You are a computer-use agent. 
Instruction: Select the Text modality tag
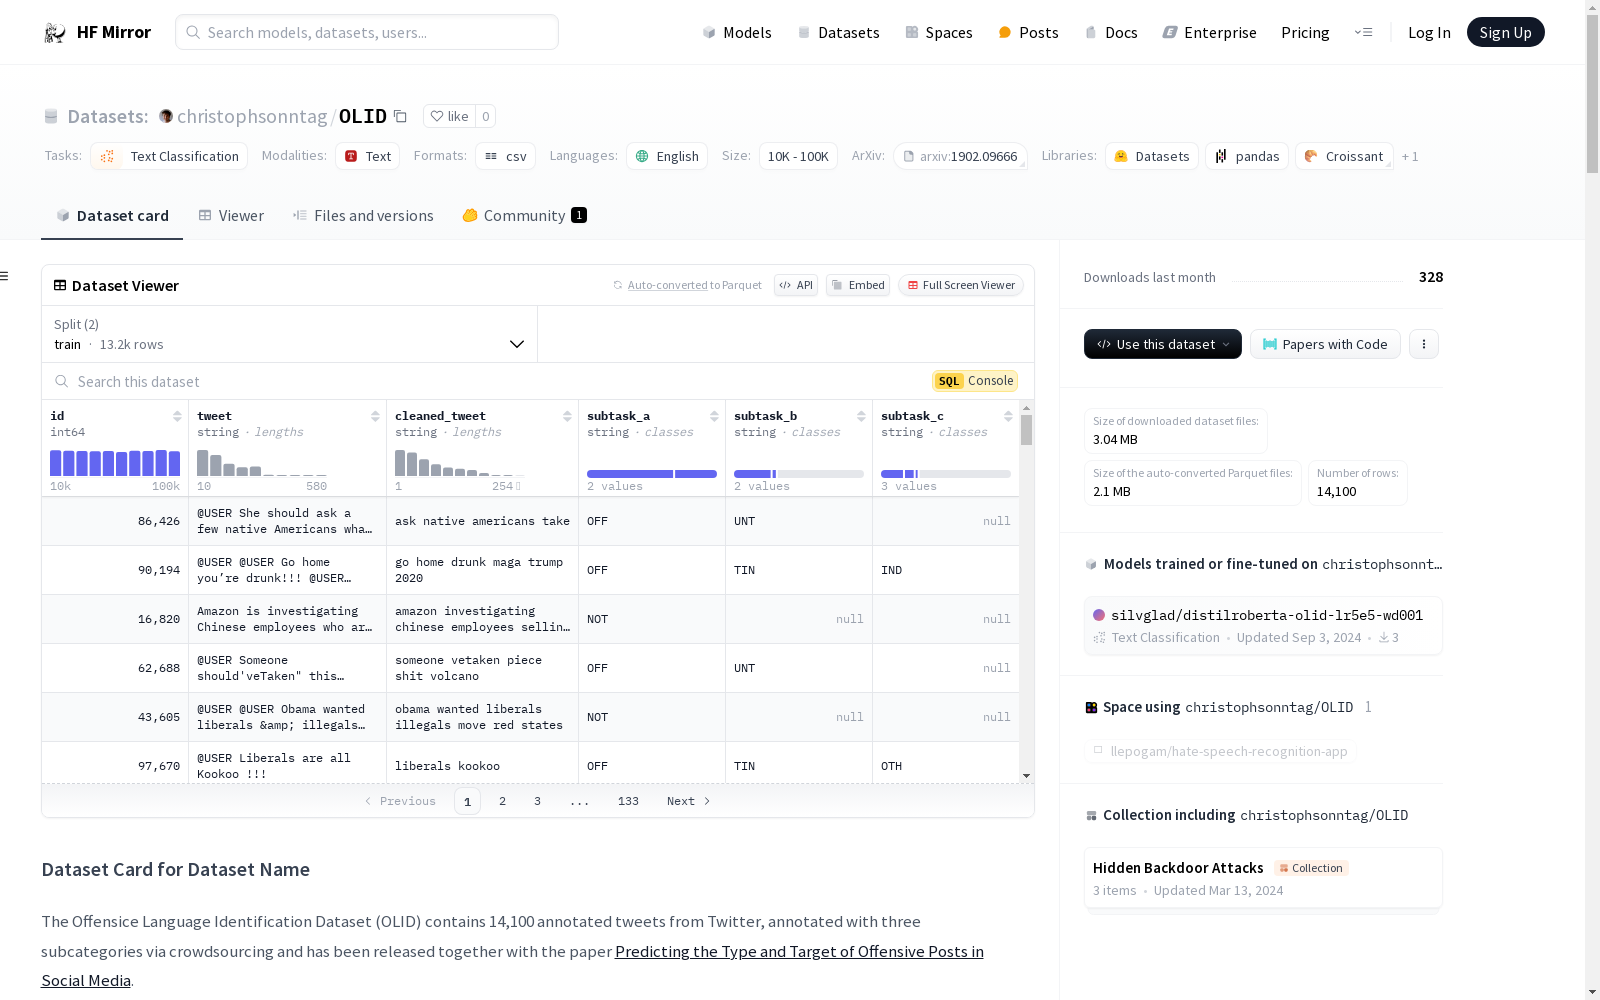[367, 156]
